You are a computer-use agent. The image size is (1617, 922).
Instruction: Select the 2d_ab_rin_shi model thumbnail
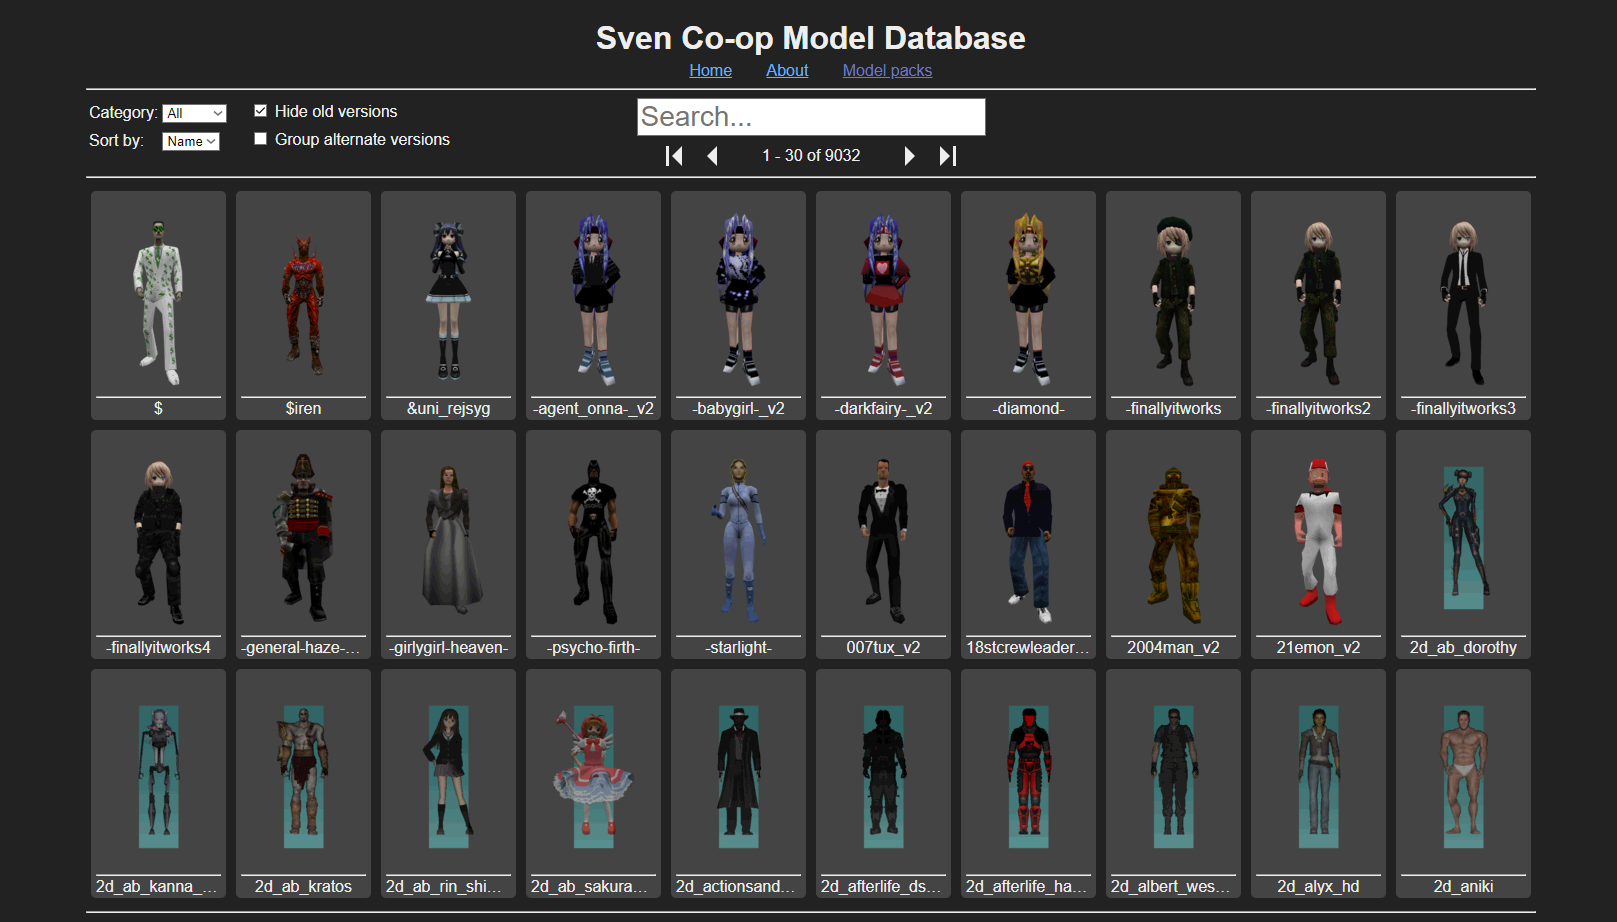tap(448, 784)
